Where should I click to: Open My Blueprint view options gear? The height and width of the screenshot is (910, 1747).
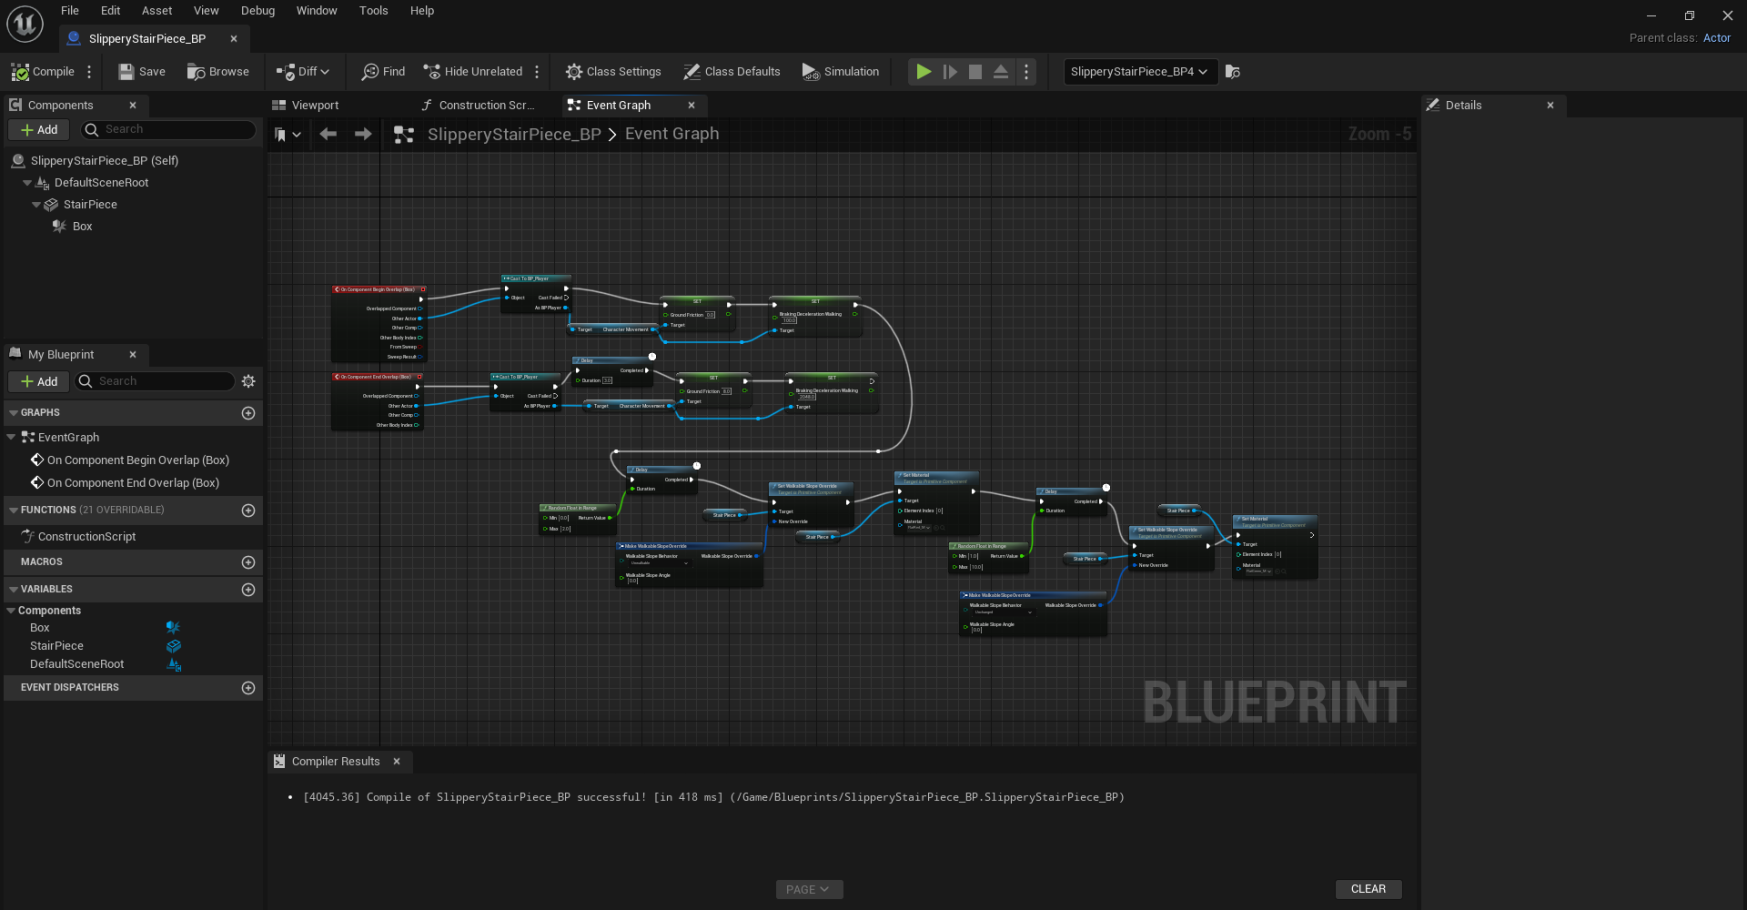point(248,381)
